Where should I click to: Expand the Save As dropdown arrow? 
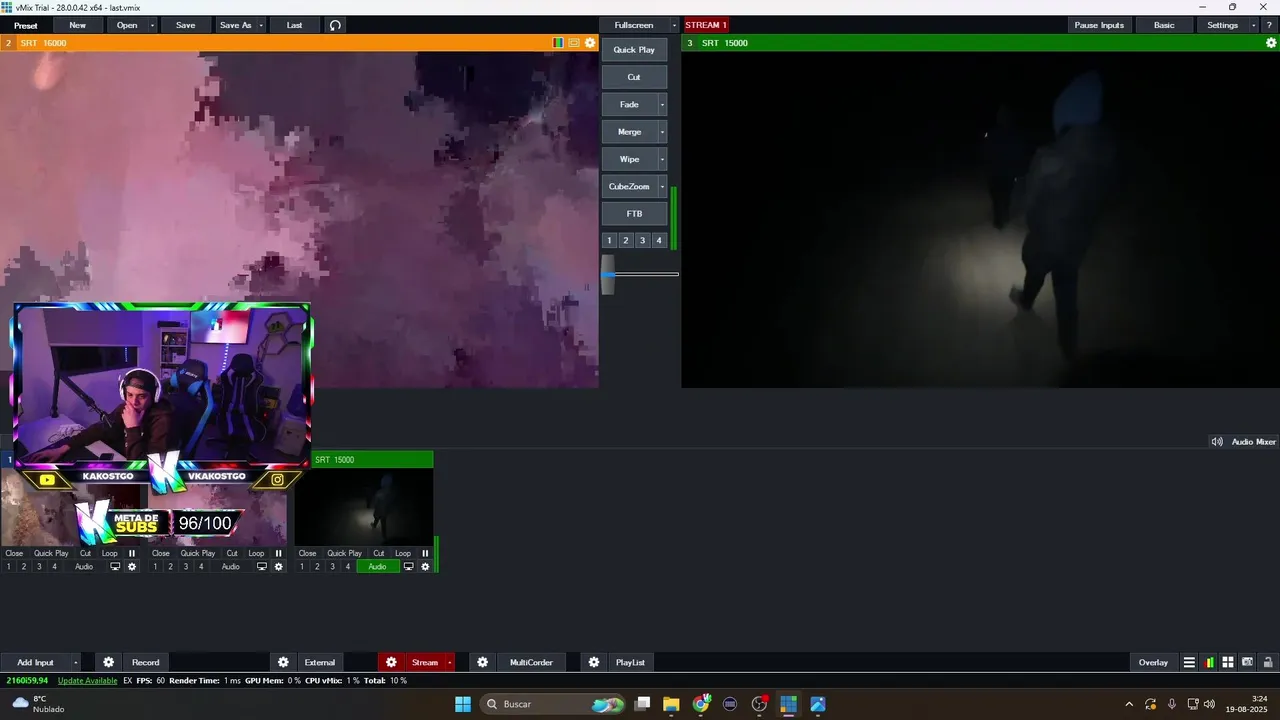click(262, 25)
